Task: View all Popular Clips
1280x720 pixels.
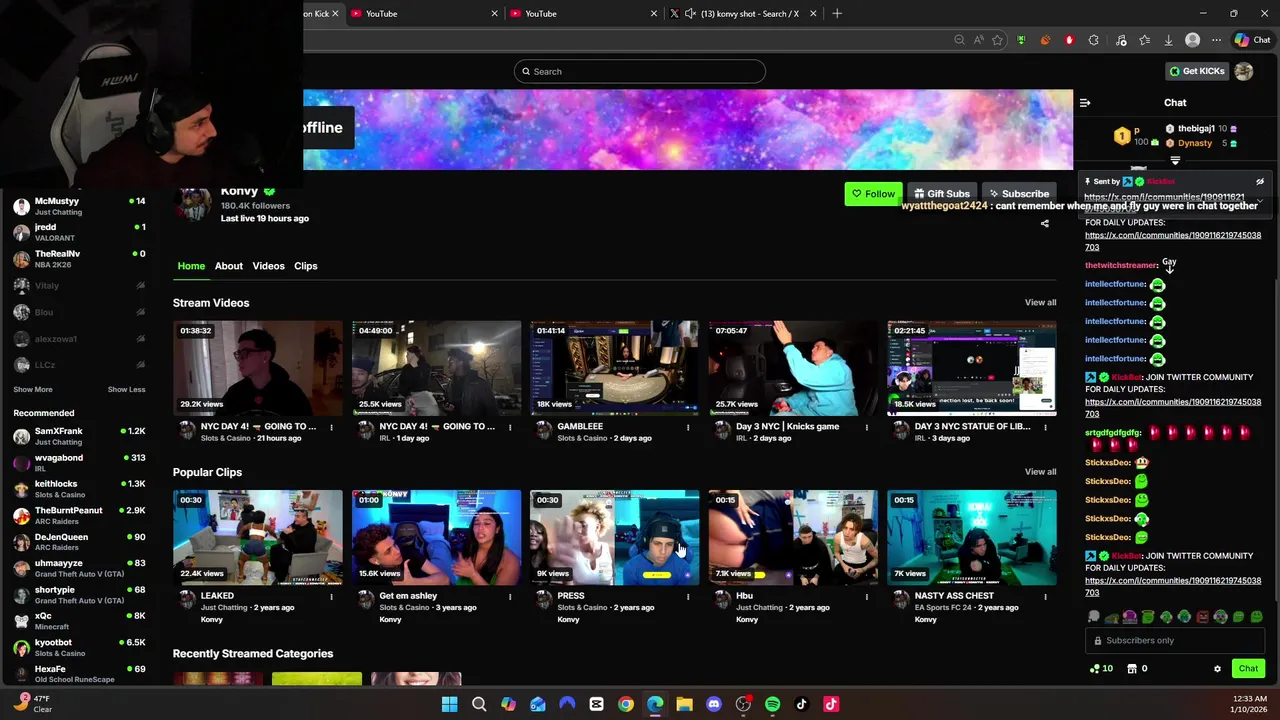Action: [1040, 472]
